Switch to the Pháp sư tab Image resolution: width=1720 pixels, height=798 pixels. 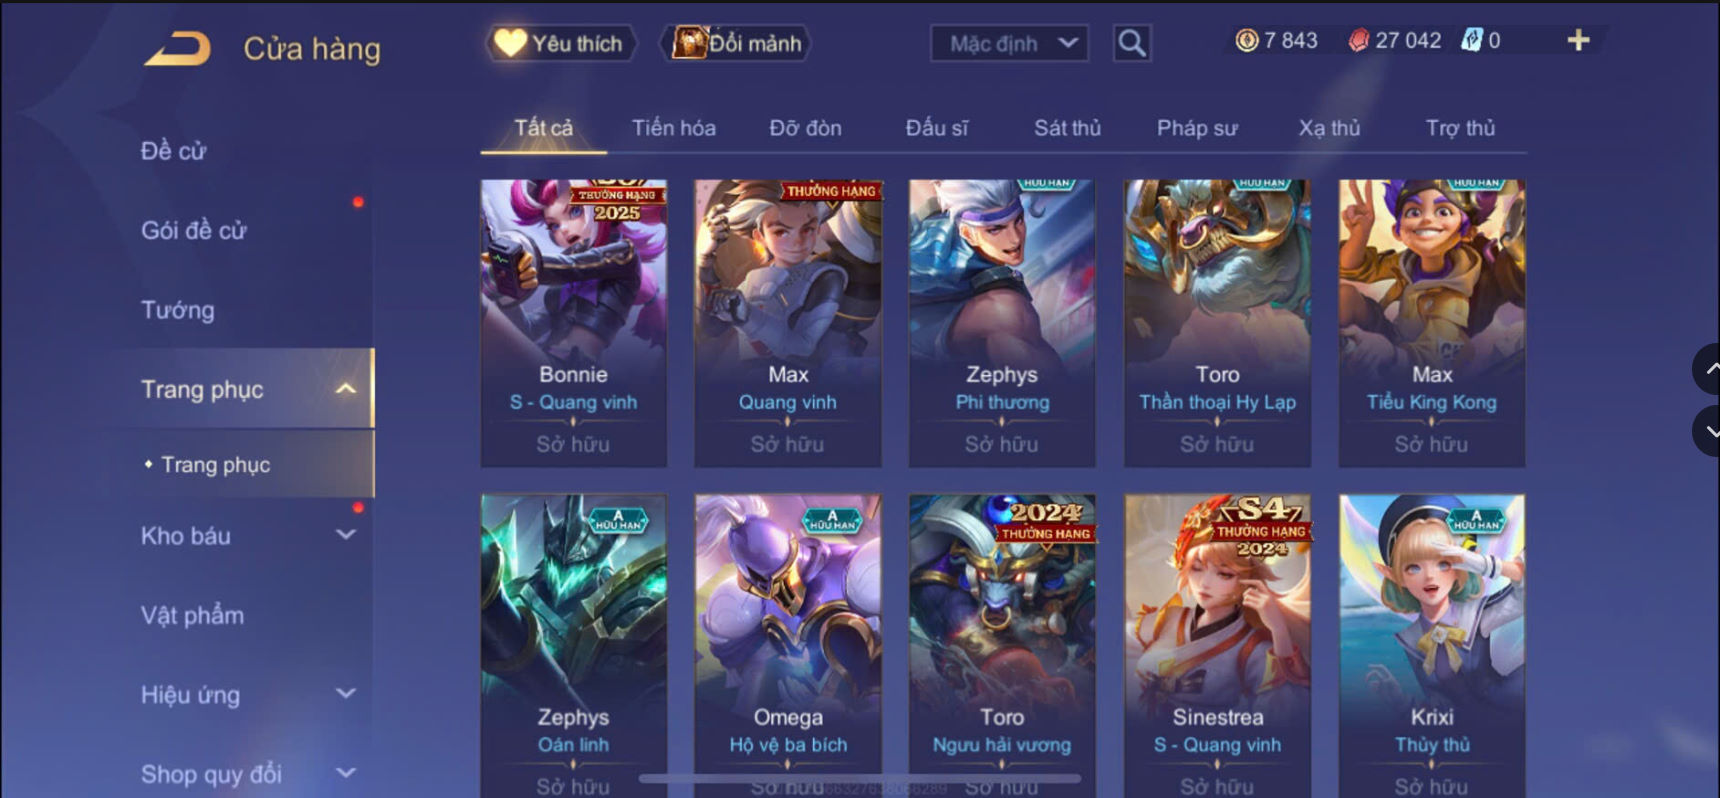[1197, 128]
